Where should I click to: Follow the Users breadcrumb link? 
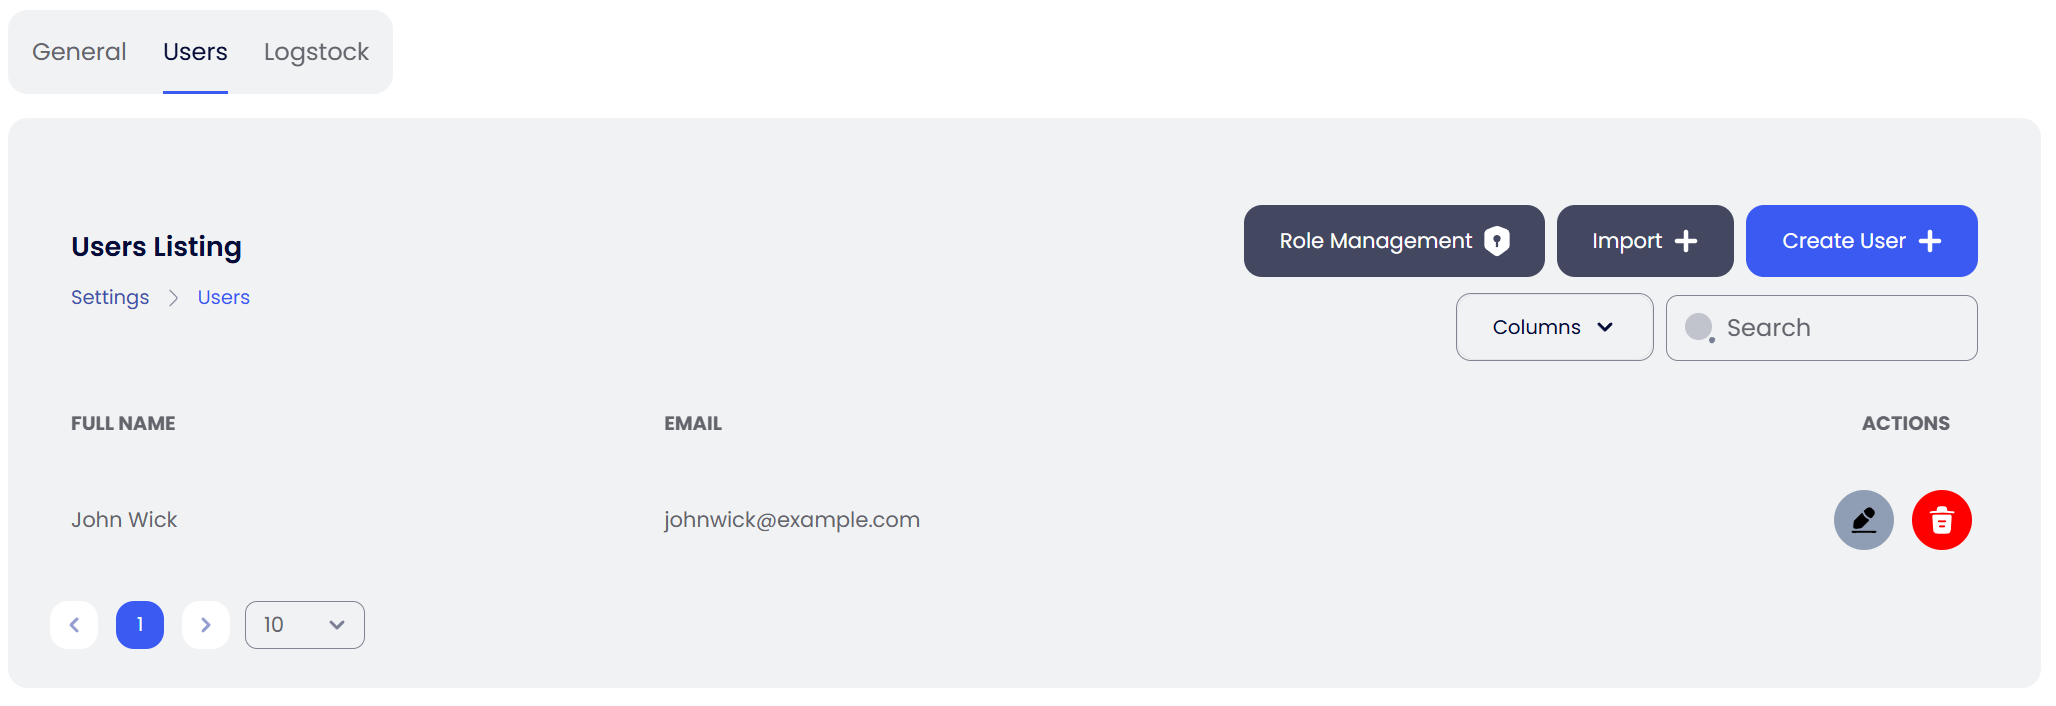224,298
